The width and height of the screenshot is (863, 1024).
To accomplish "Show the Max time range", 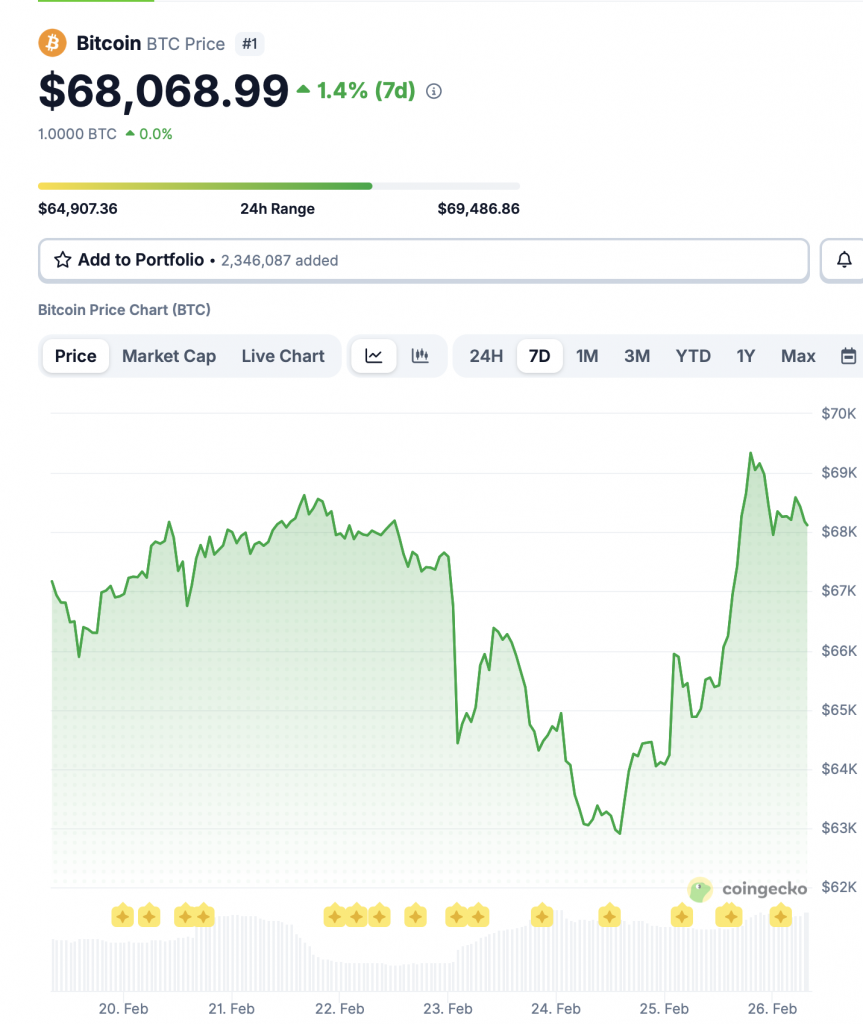I will pos(798,356).
